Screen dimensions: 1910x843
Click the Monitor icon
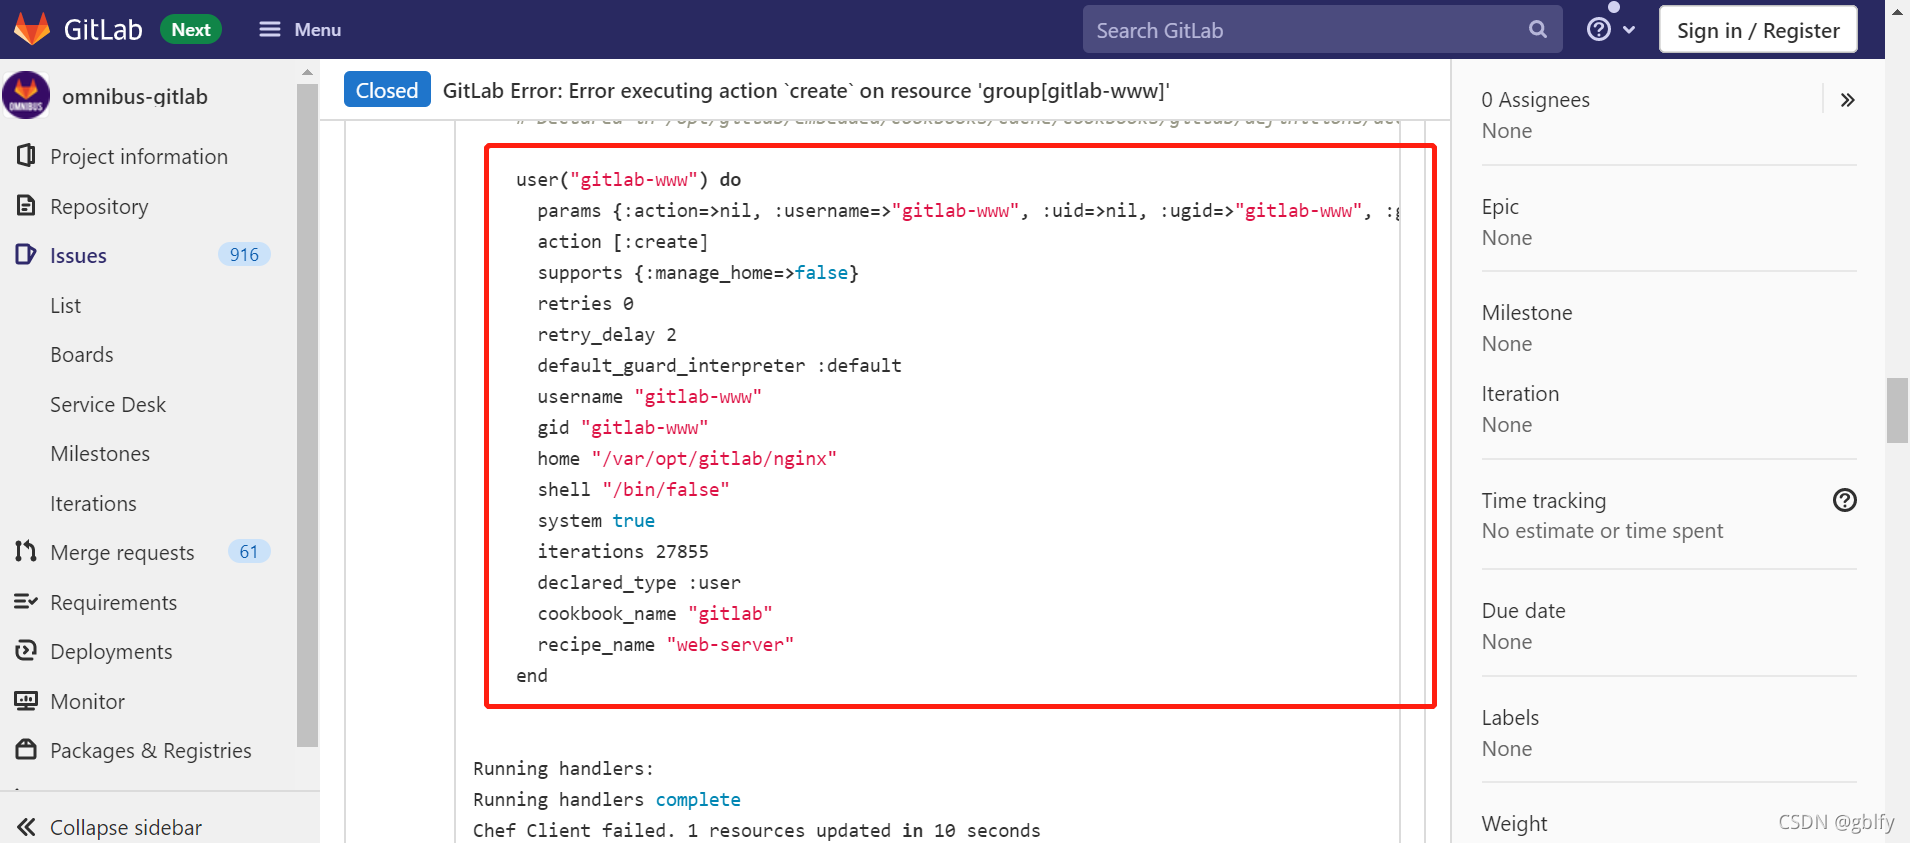pyautogui.click(x=26, y=701)
